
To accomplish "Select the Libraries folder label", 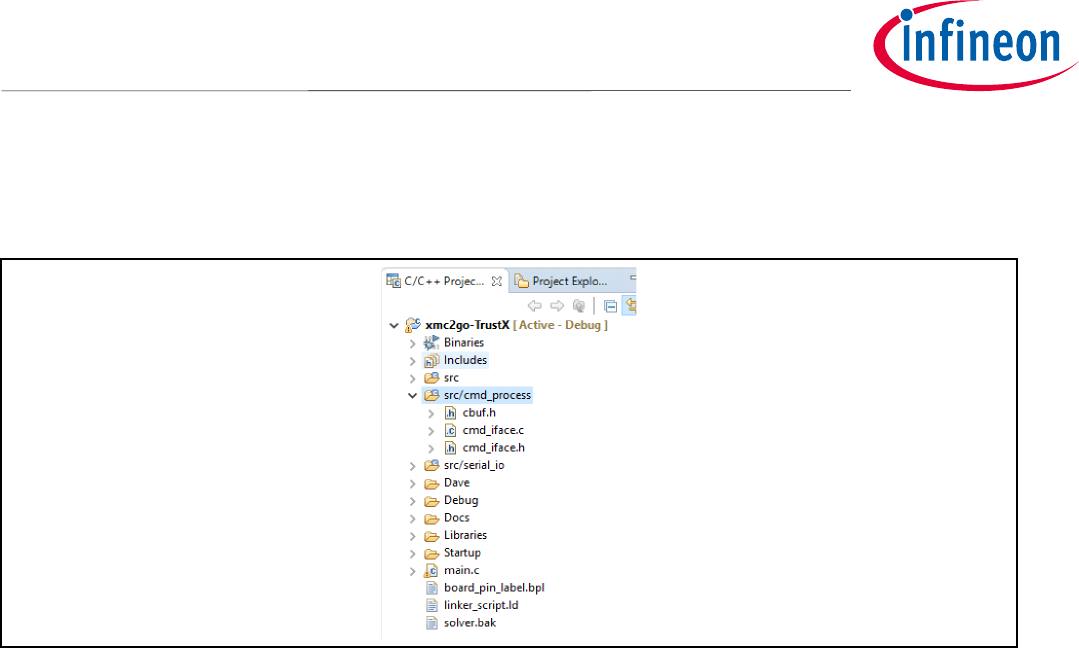I will pos(465,535).
